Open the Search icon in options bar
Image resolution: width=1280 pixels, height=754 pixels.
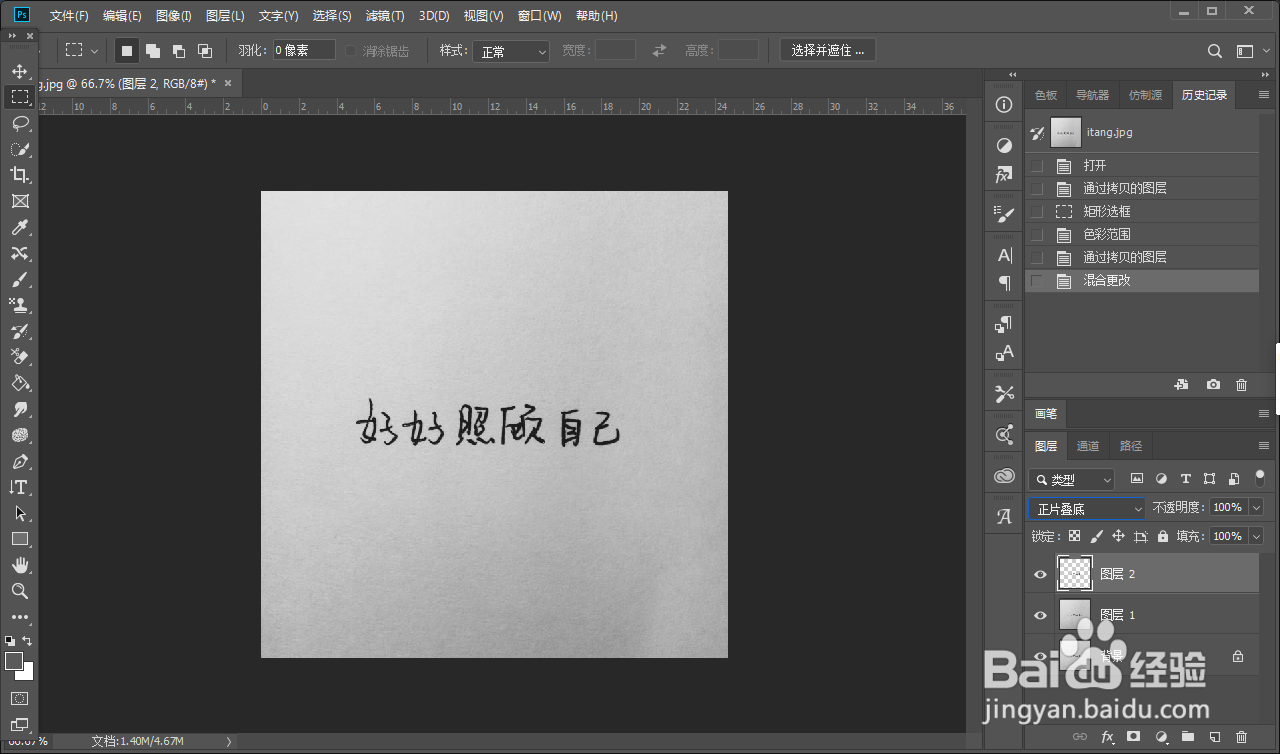point(1215,51)
